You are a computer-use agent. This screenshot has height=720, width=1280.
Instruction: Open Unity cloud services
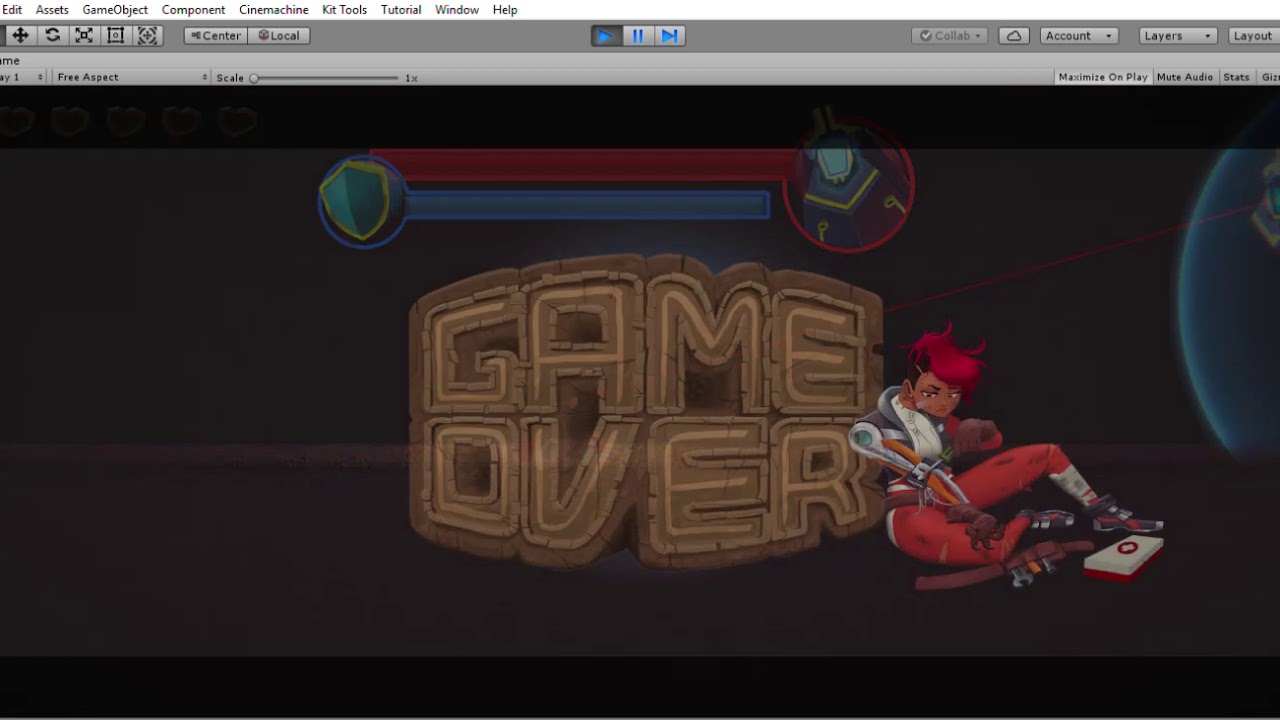pos(1014,35)
